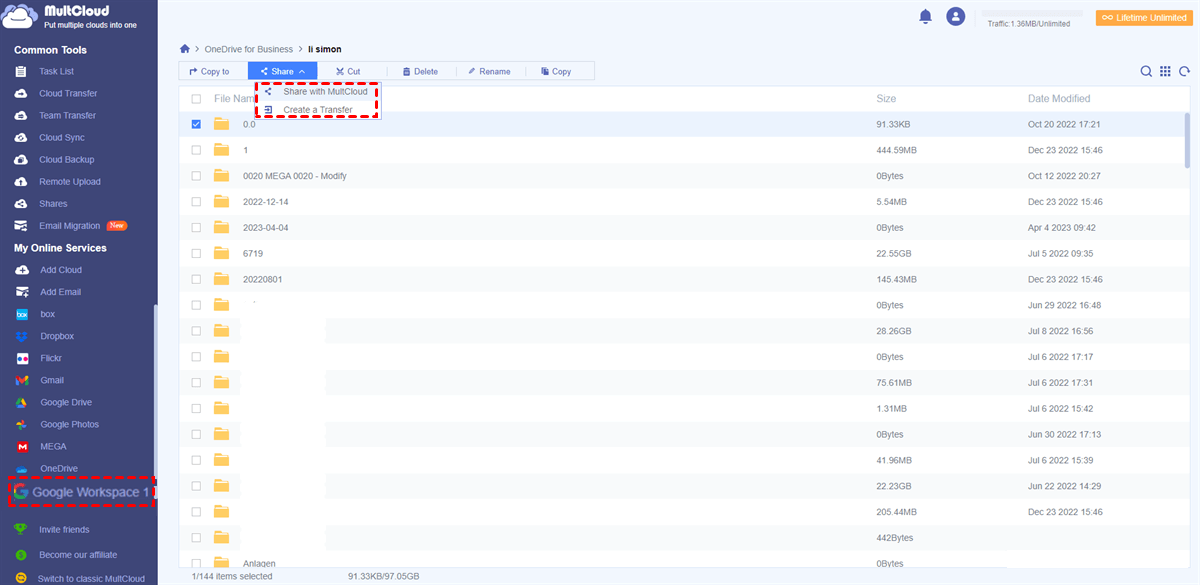Click the Copy toolbar button
Image resolution: width=1200 pixels, height=585 pixels.
[x=556, y=71]
